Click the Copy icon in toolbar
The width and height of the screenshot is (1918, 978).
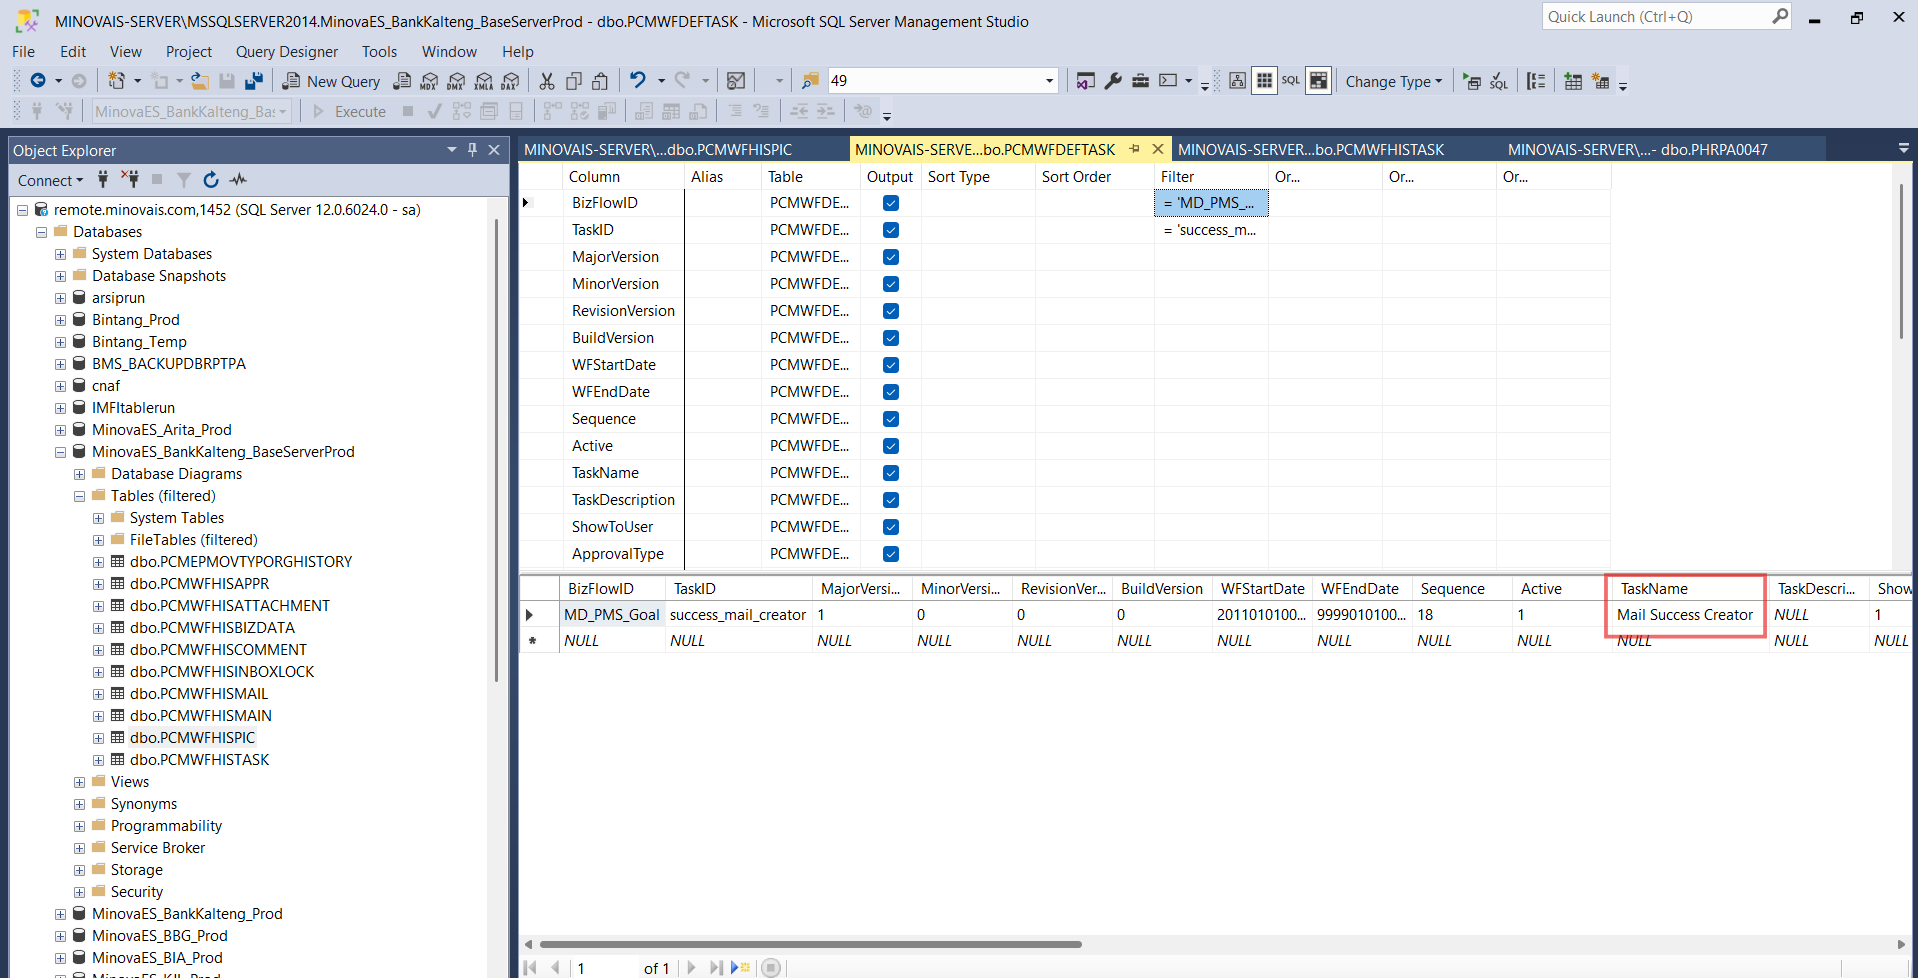[574, 81]
